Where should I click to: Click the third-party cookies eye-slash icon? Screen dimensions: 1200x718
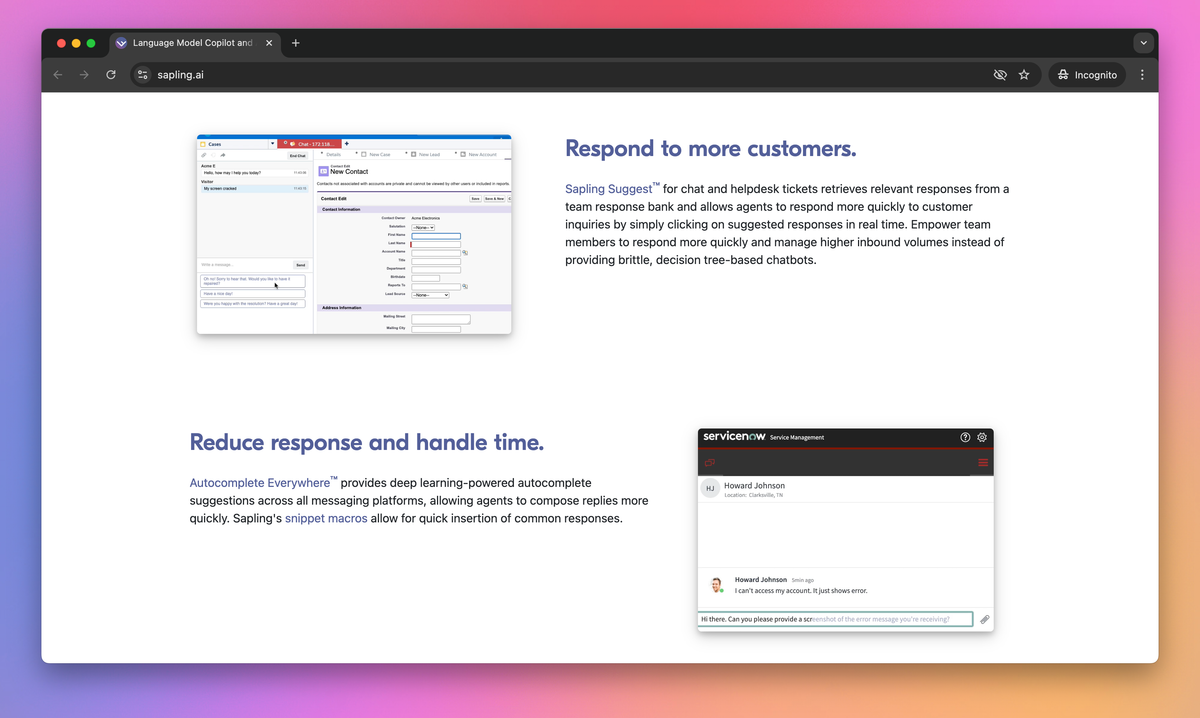999,75
